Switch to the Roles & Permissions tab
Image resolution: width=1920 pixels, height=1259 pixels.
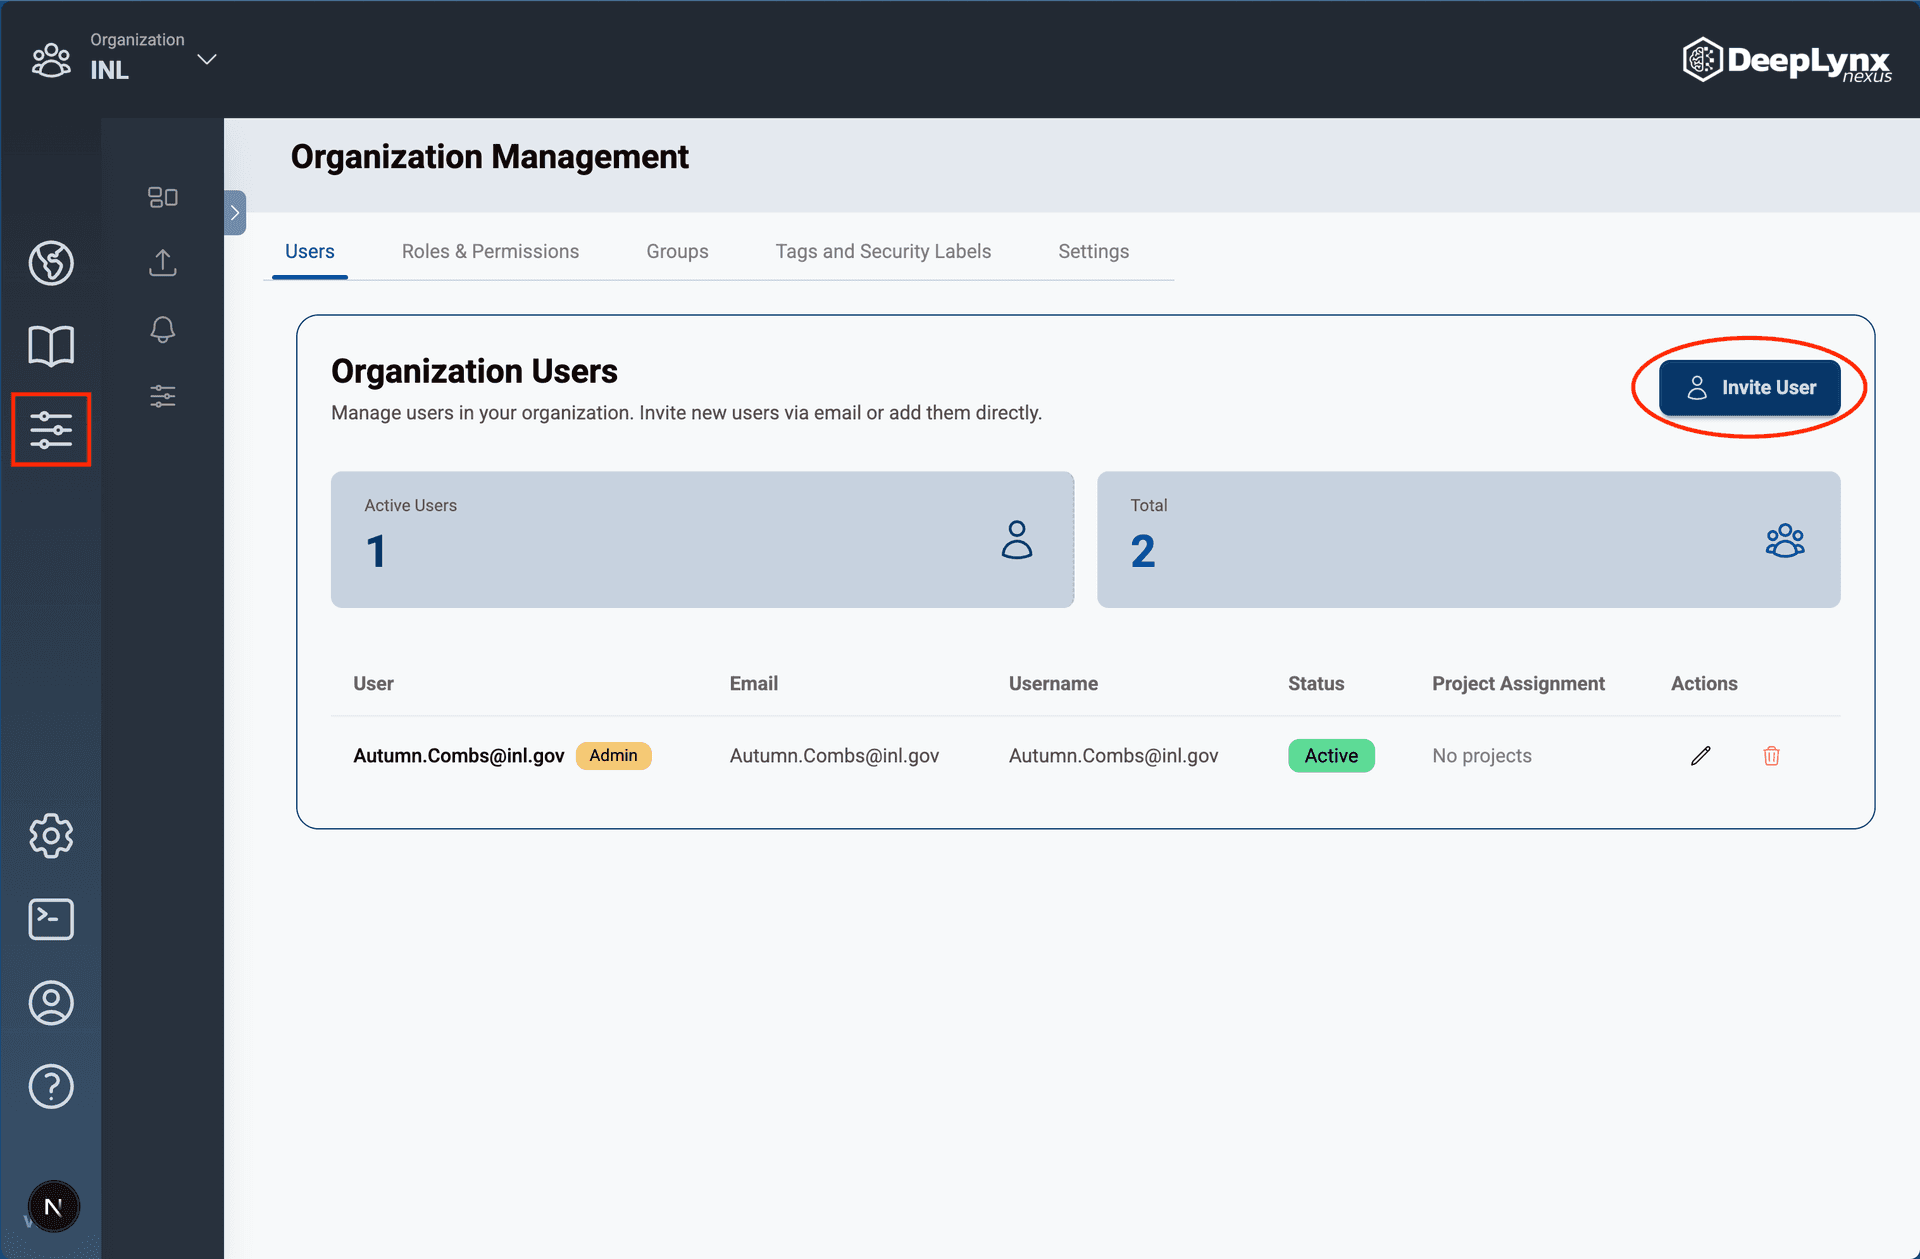(x=490, y=251)
